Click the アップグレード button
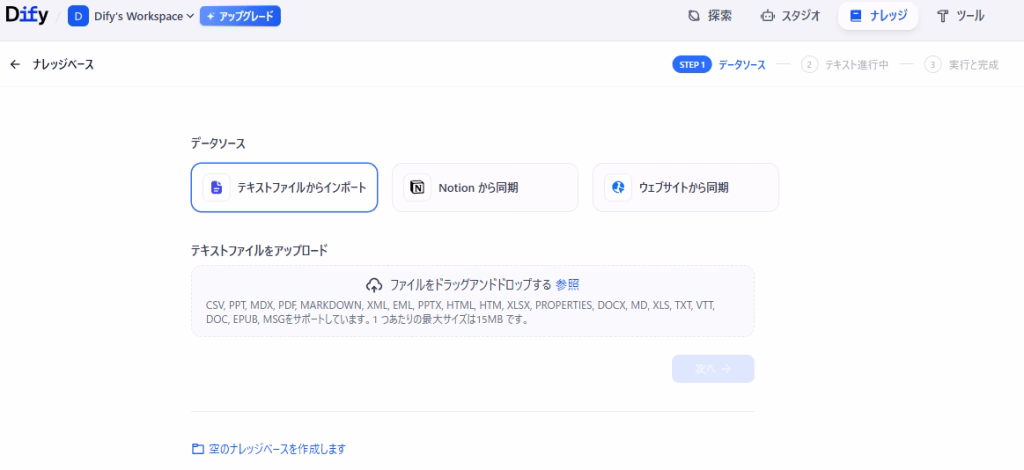 240,16
